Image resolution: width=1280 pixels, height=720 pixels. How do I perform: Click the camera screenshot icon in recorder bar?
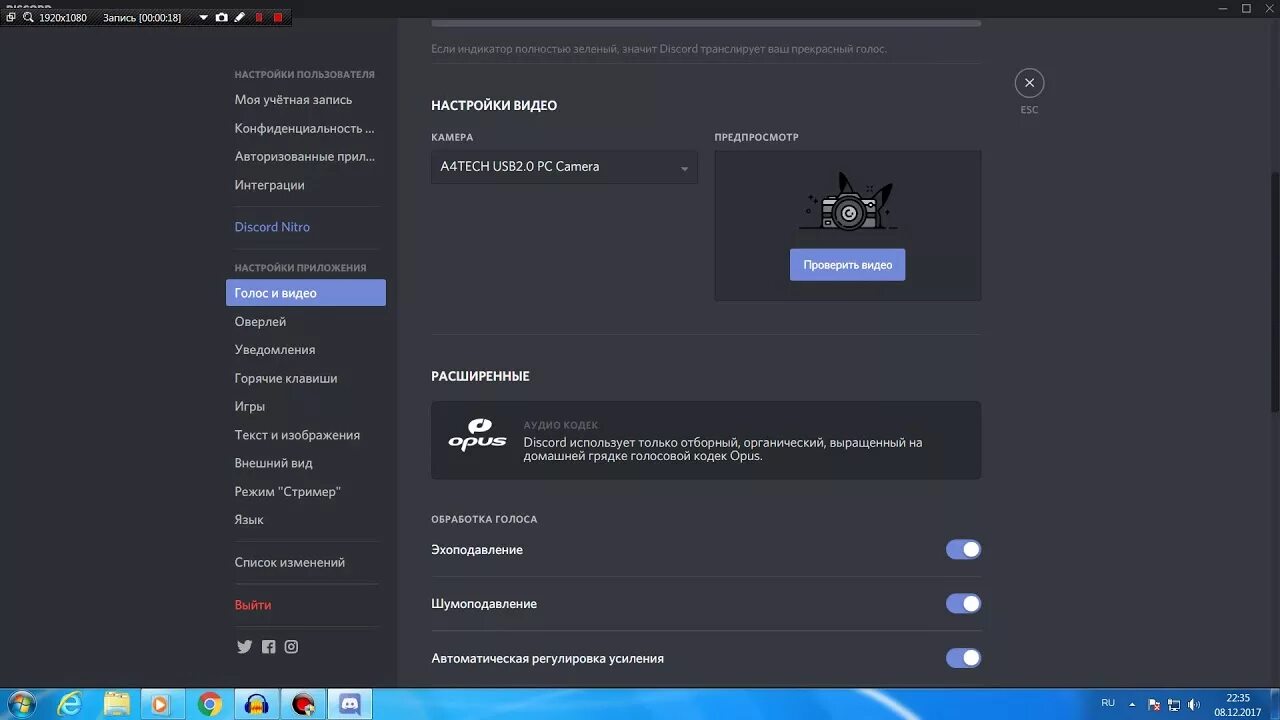222,18
